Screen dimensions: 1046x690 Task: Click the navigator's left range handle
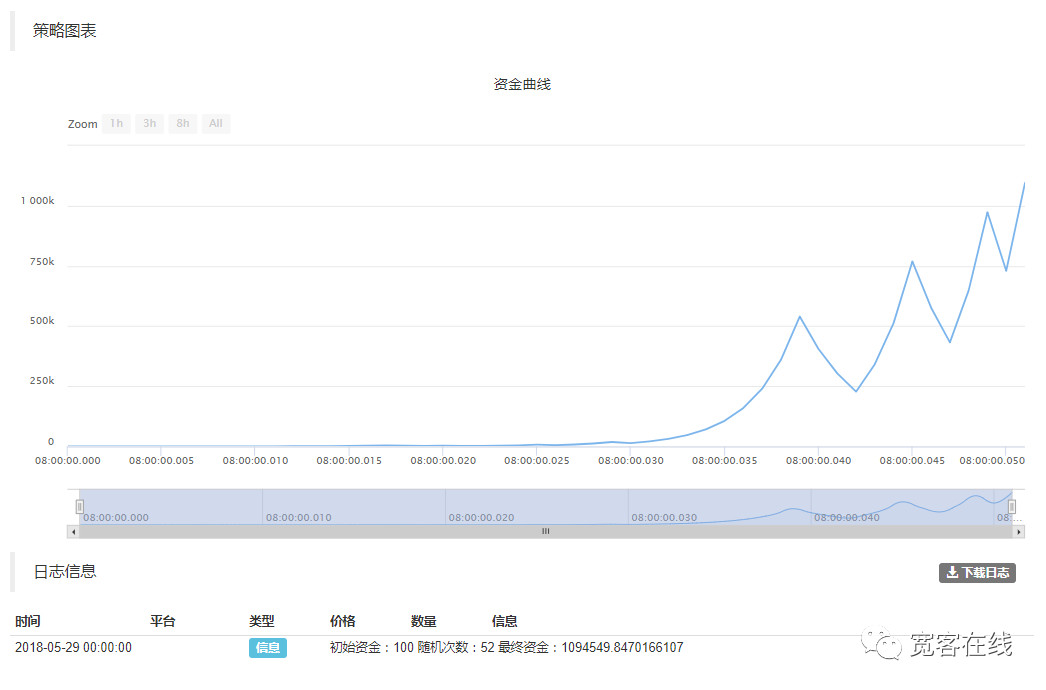[x=80, y=507]
